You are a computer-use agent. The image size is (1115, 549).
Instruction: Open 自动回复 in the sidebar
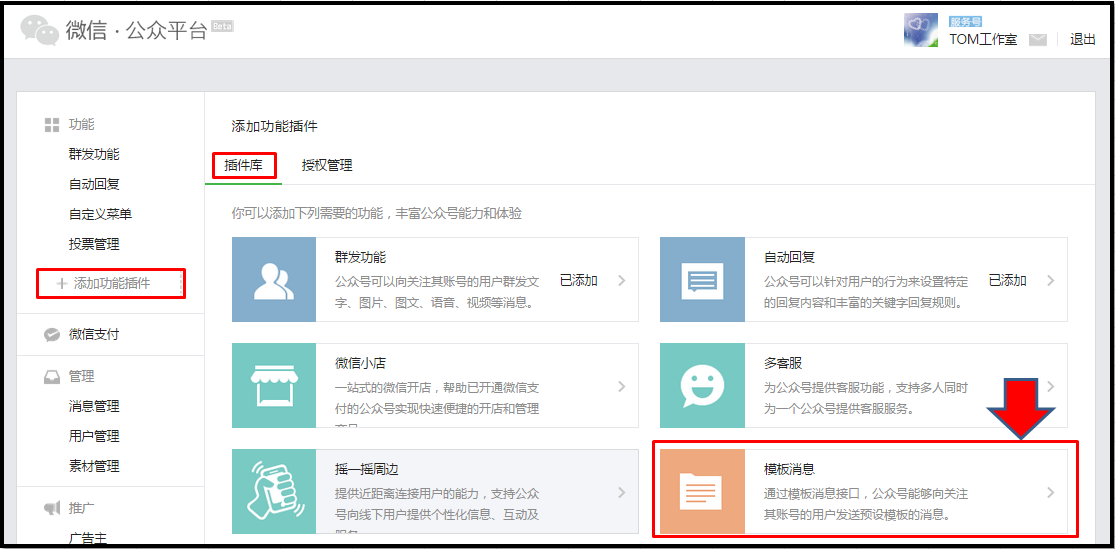(94, 184)
